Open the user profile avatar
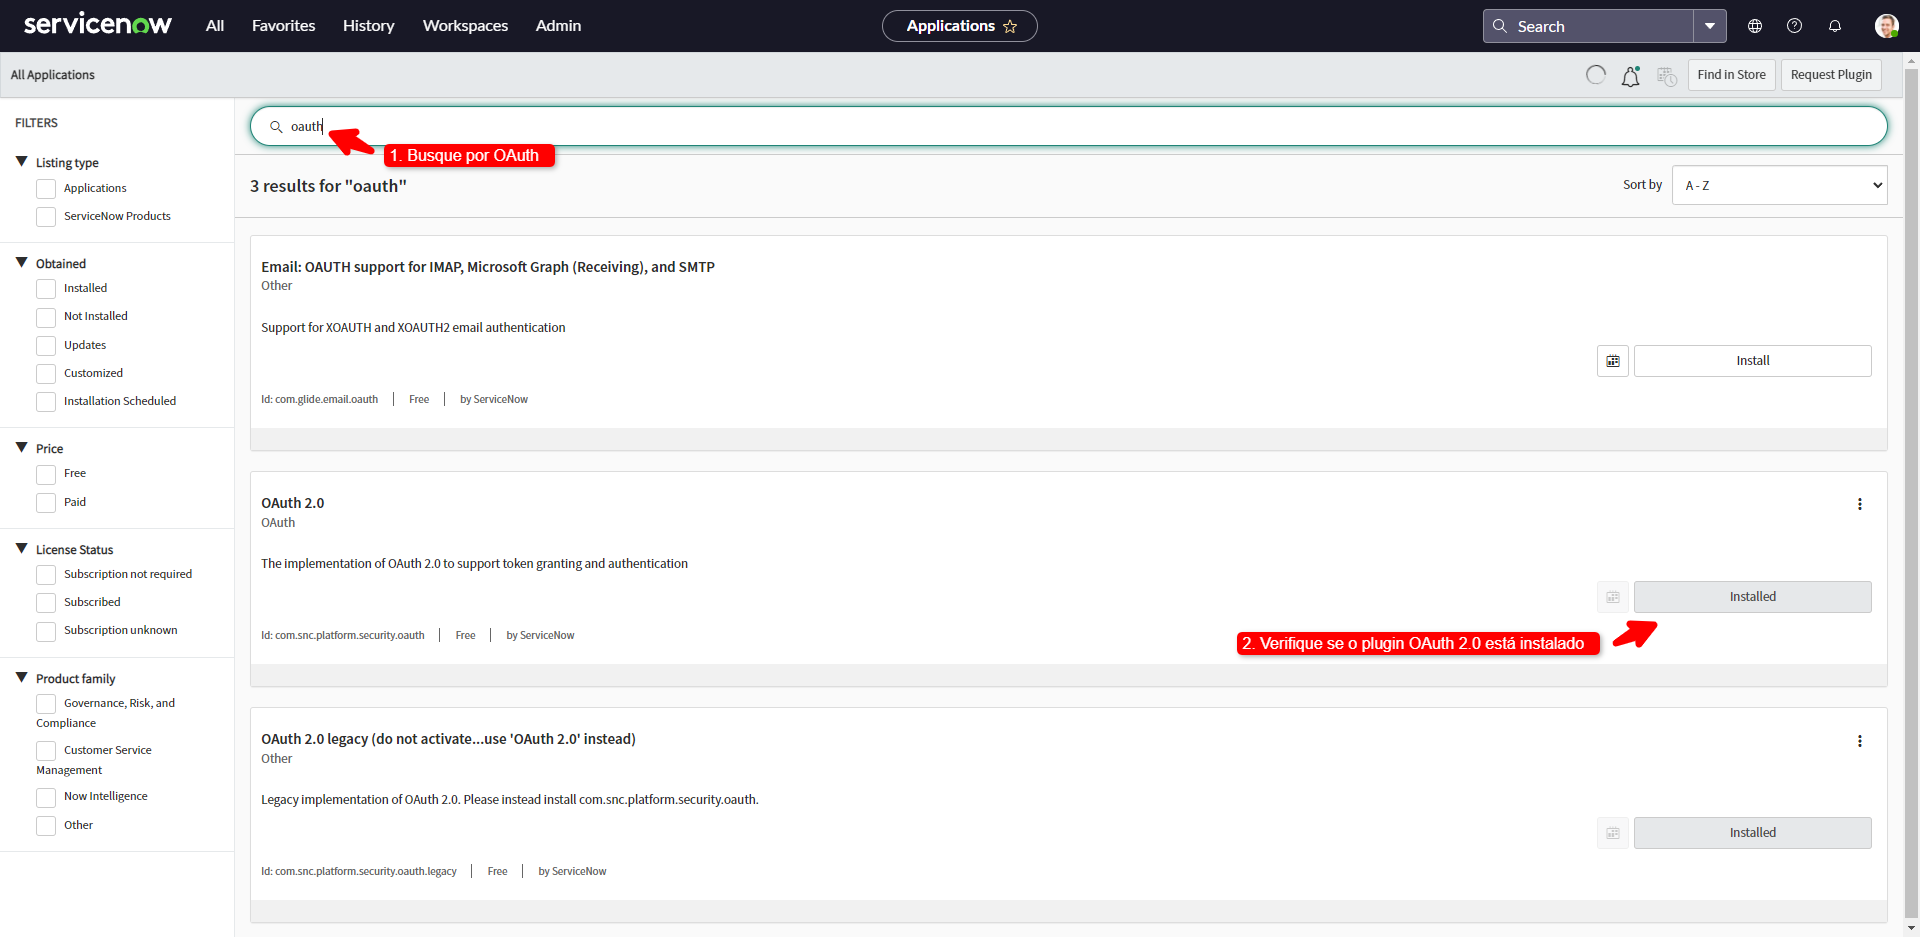The image size is (1920, 937). [1886, 26]
